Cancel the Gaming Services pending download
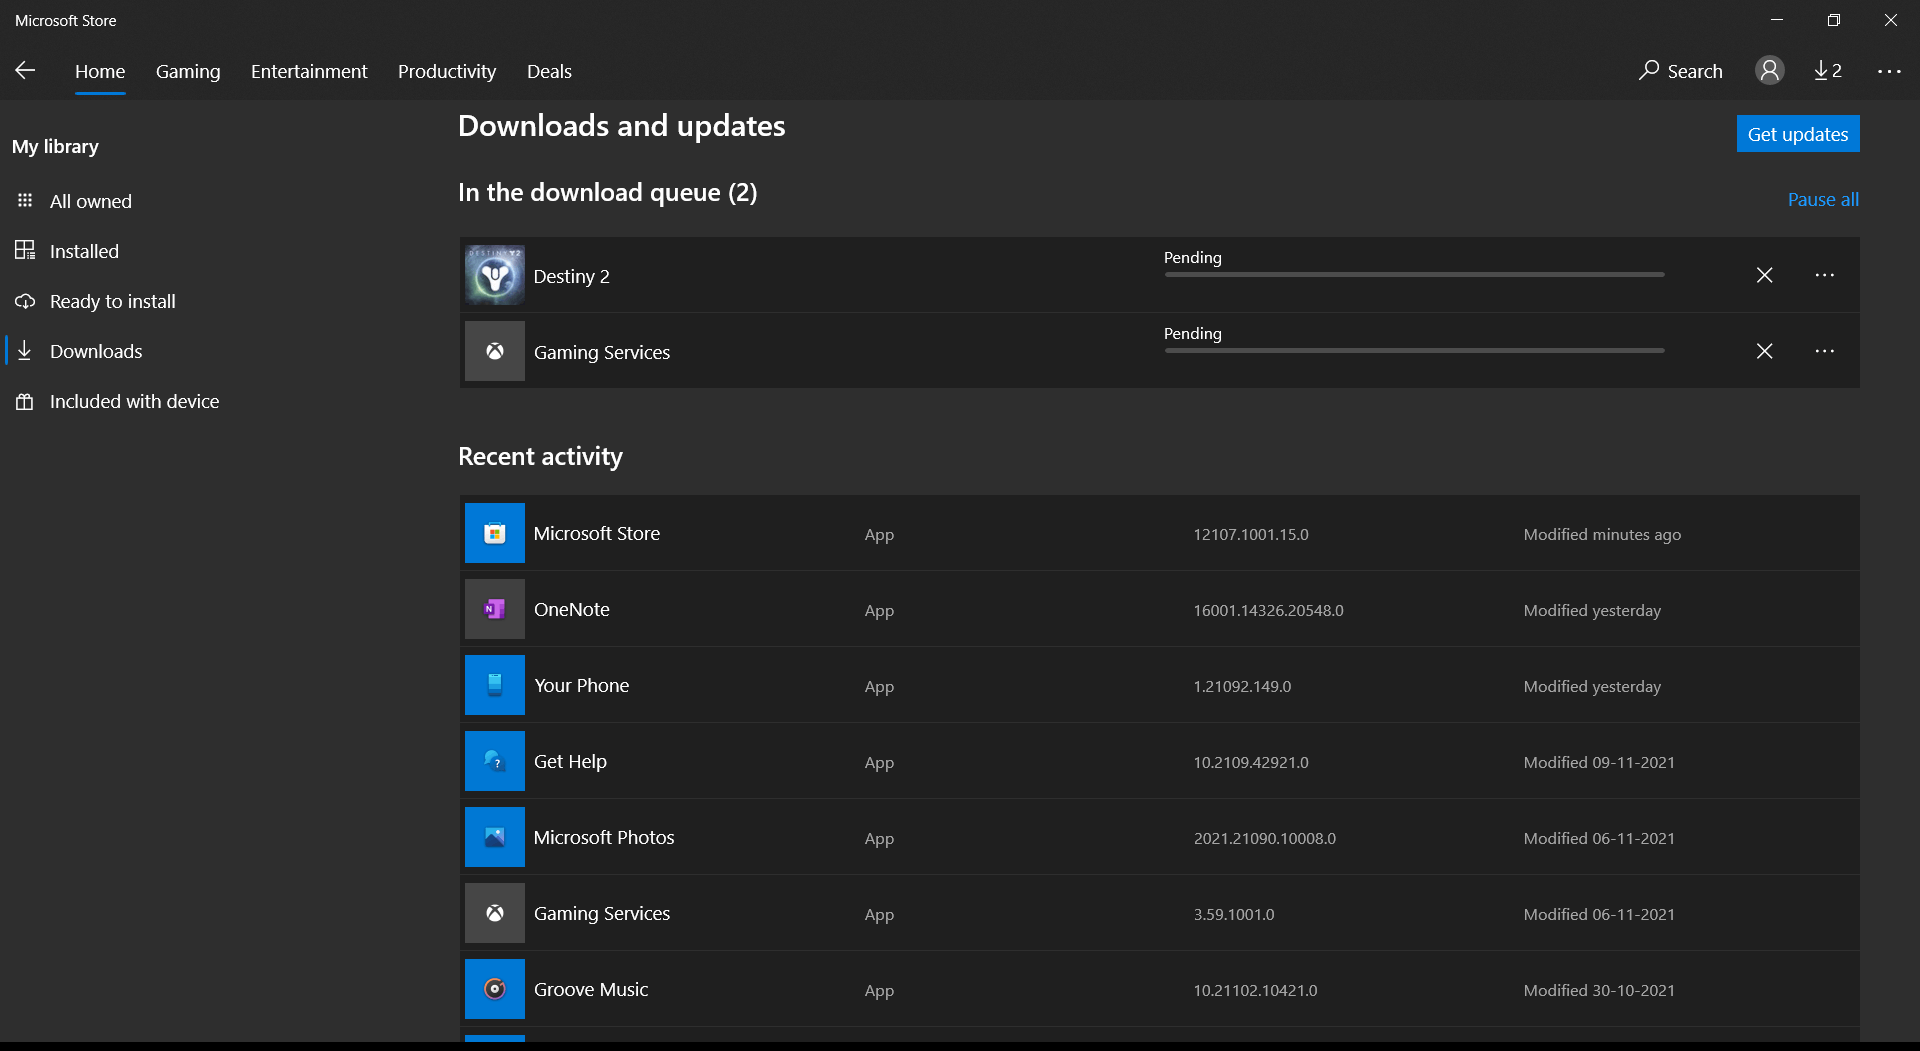 point(1764,351)
